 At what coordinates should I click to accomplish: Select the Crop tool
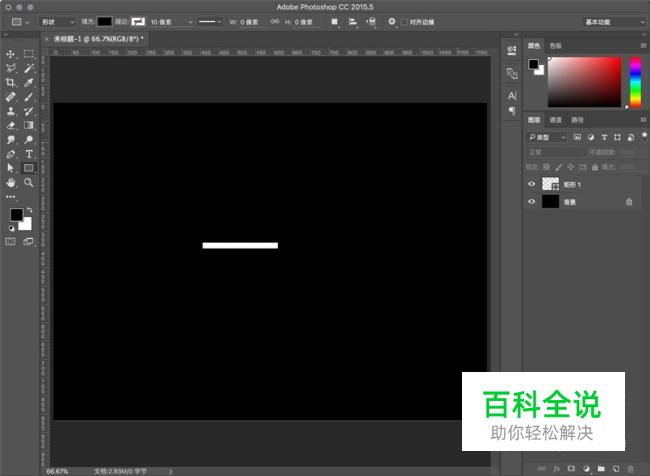(x=10, y=83)
